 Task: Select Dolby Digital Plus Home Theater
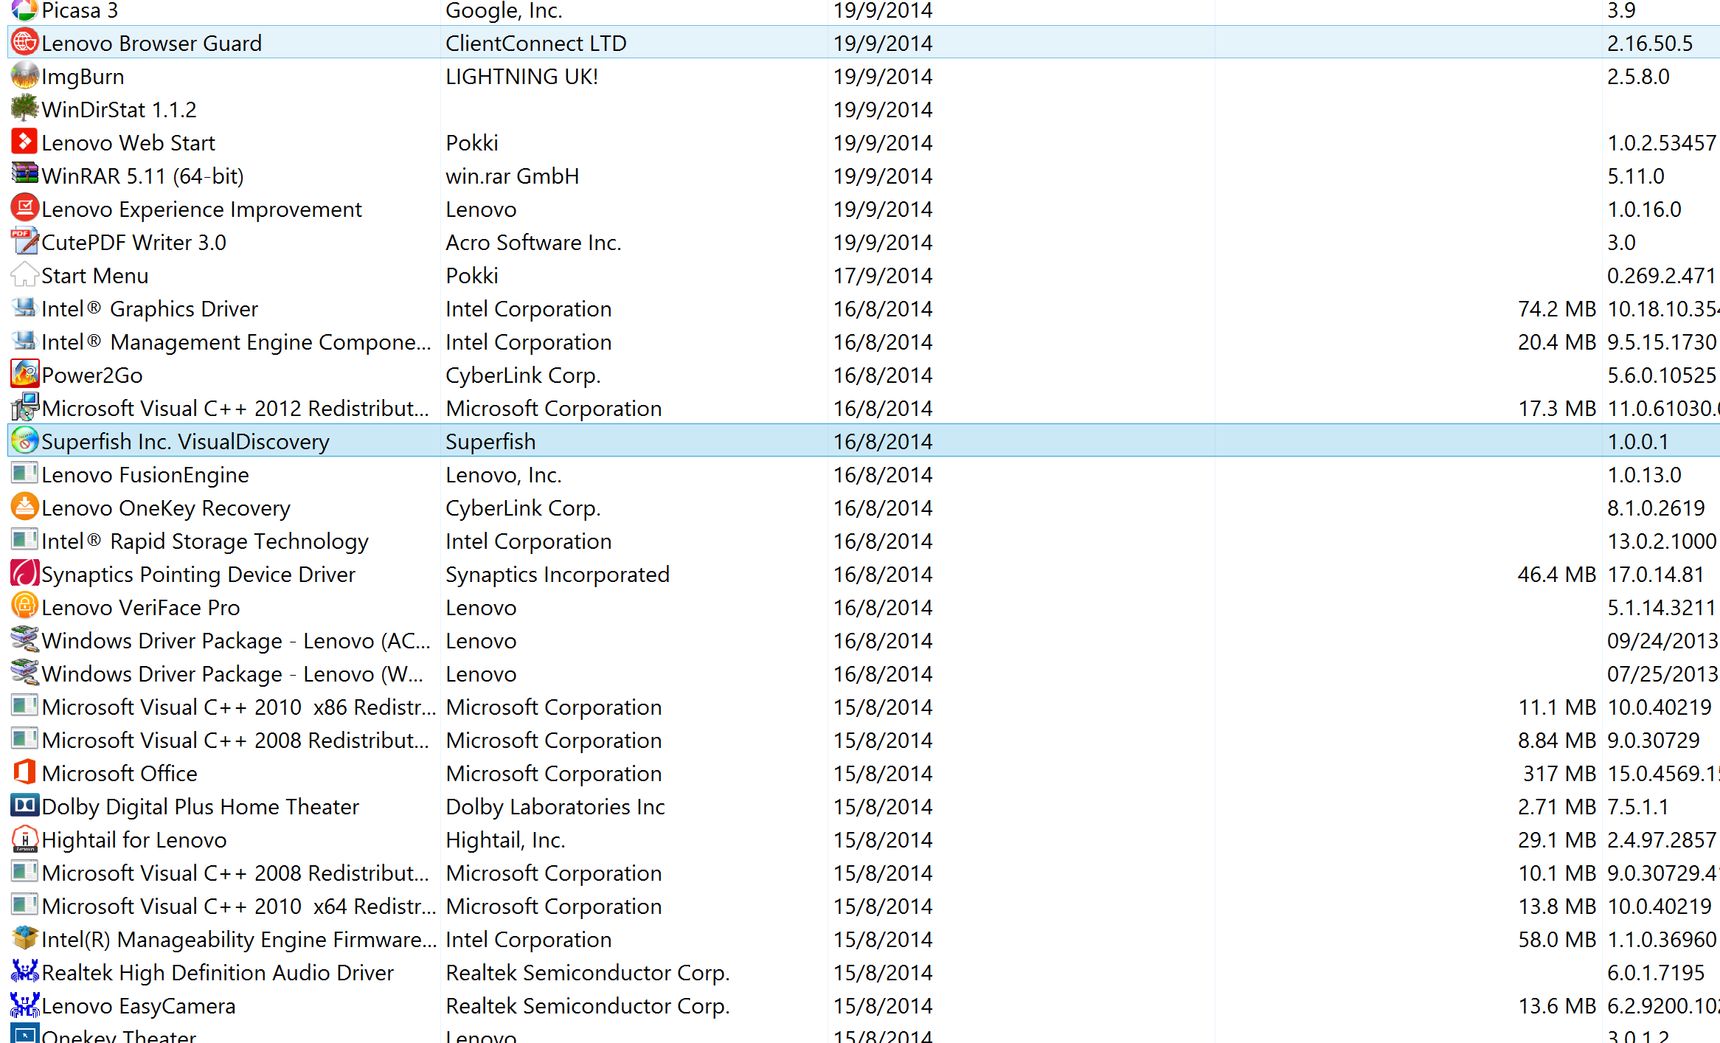200,806
